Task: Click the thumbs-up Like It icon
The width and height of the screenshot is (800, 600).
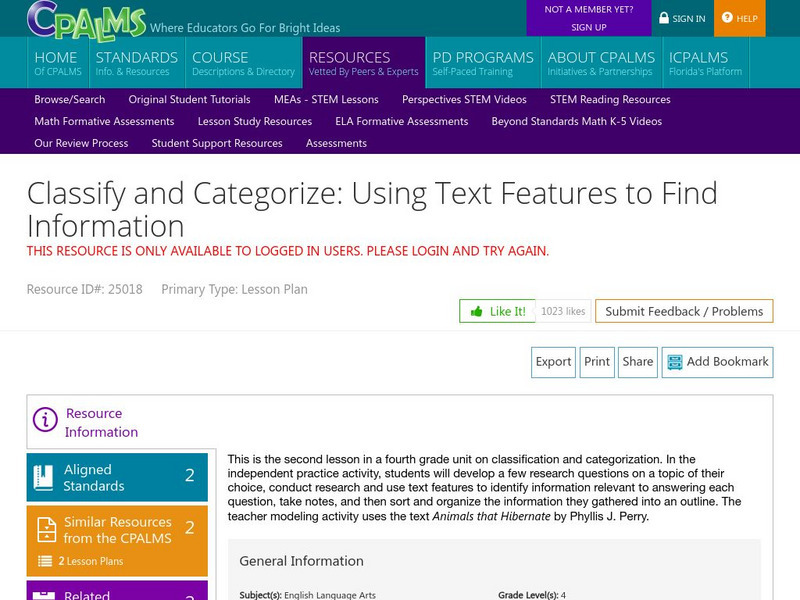Action: (477, 311)
